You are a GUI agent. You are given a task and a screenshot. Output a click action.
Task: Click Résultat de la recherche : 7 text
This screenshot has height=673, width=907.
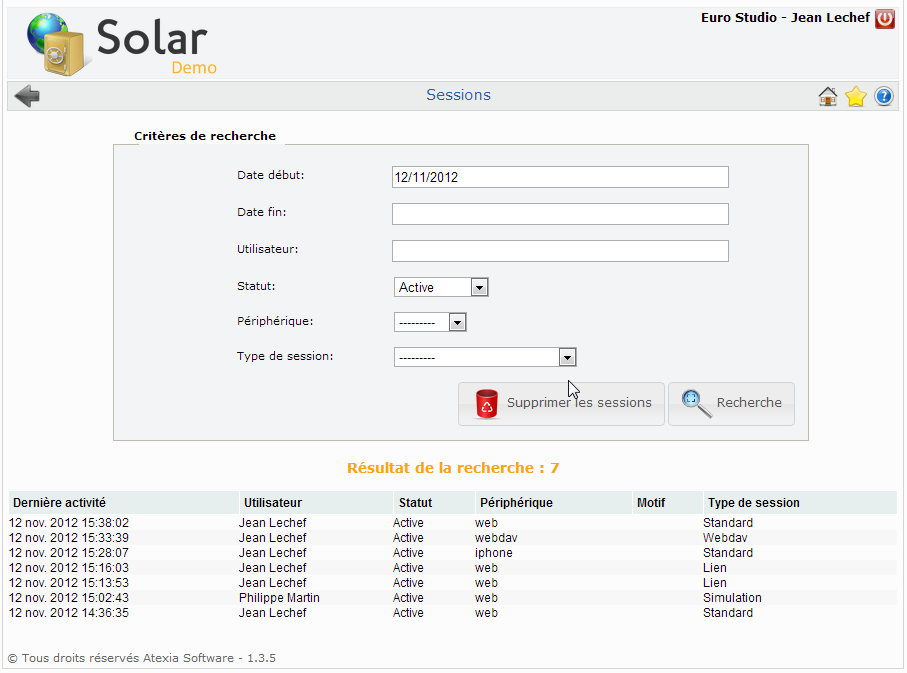pyautogui.click(x=453, y=468)
